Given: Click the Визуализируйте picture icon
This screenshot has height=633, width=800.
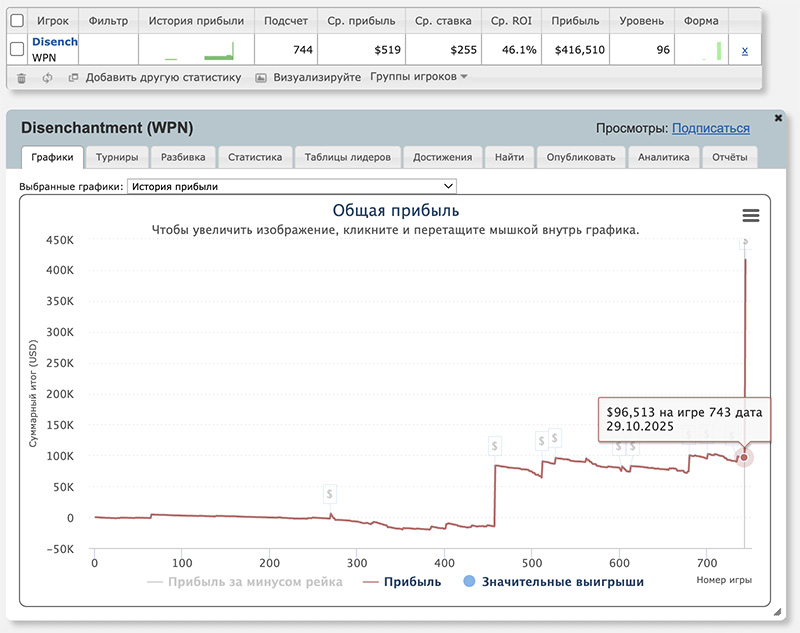Looking at the screenshot, I should coord(261,77).
